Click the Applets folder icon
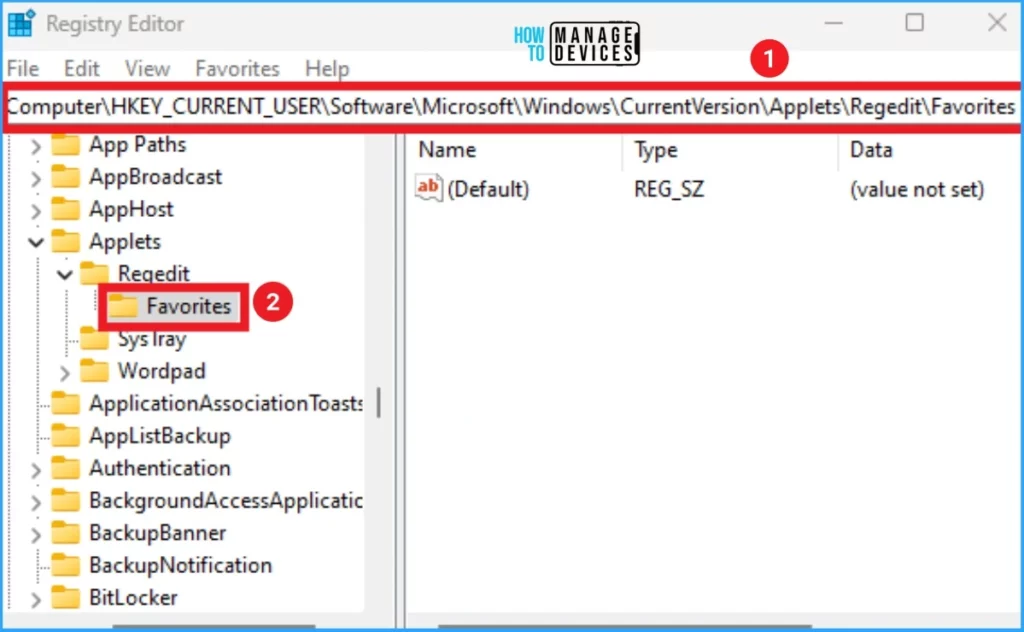1024x632 pixels. (65, 241)
